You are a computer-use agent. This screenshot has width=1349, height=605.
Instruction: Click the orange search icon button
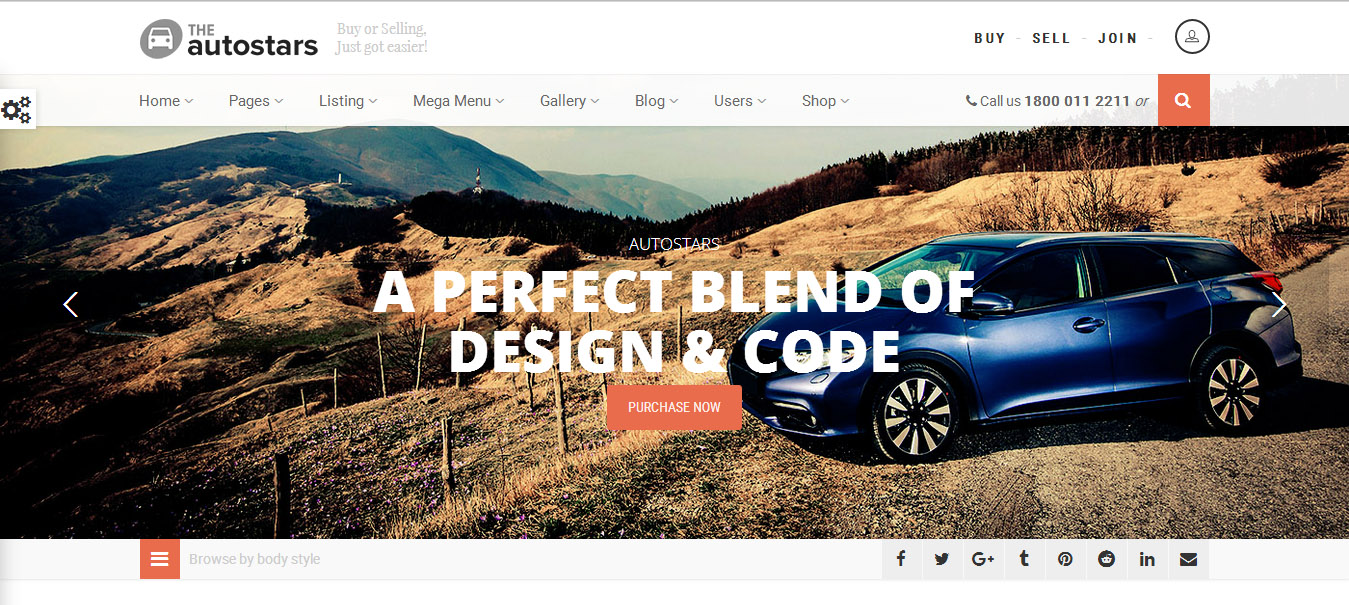[x=1183, y=100]
